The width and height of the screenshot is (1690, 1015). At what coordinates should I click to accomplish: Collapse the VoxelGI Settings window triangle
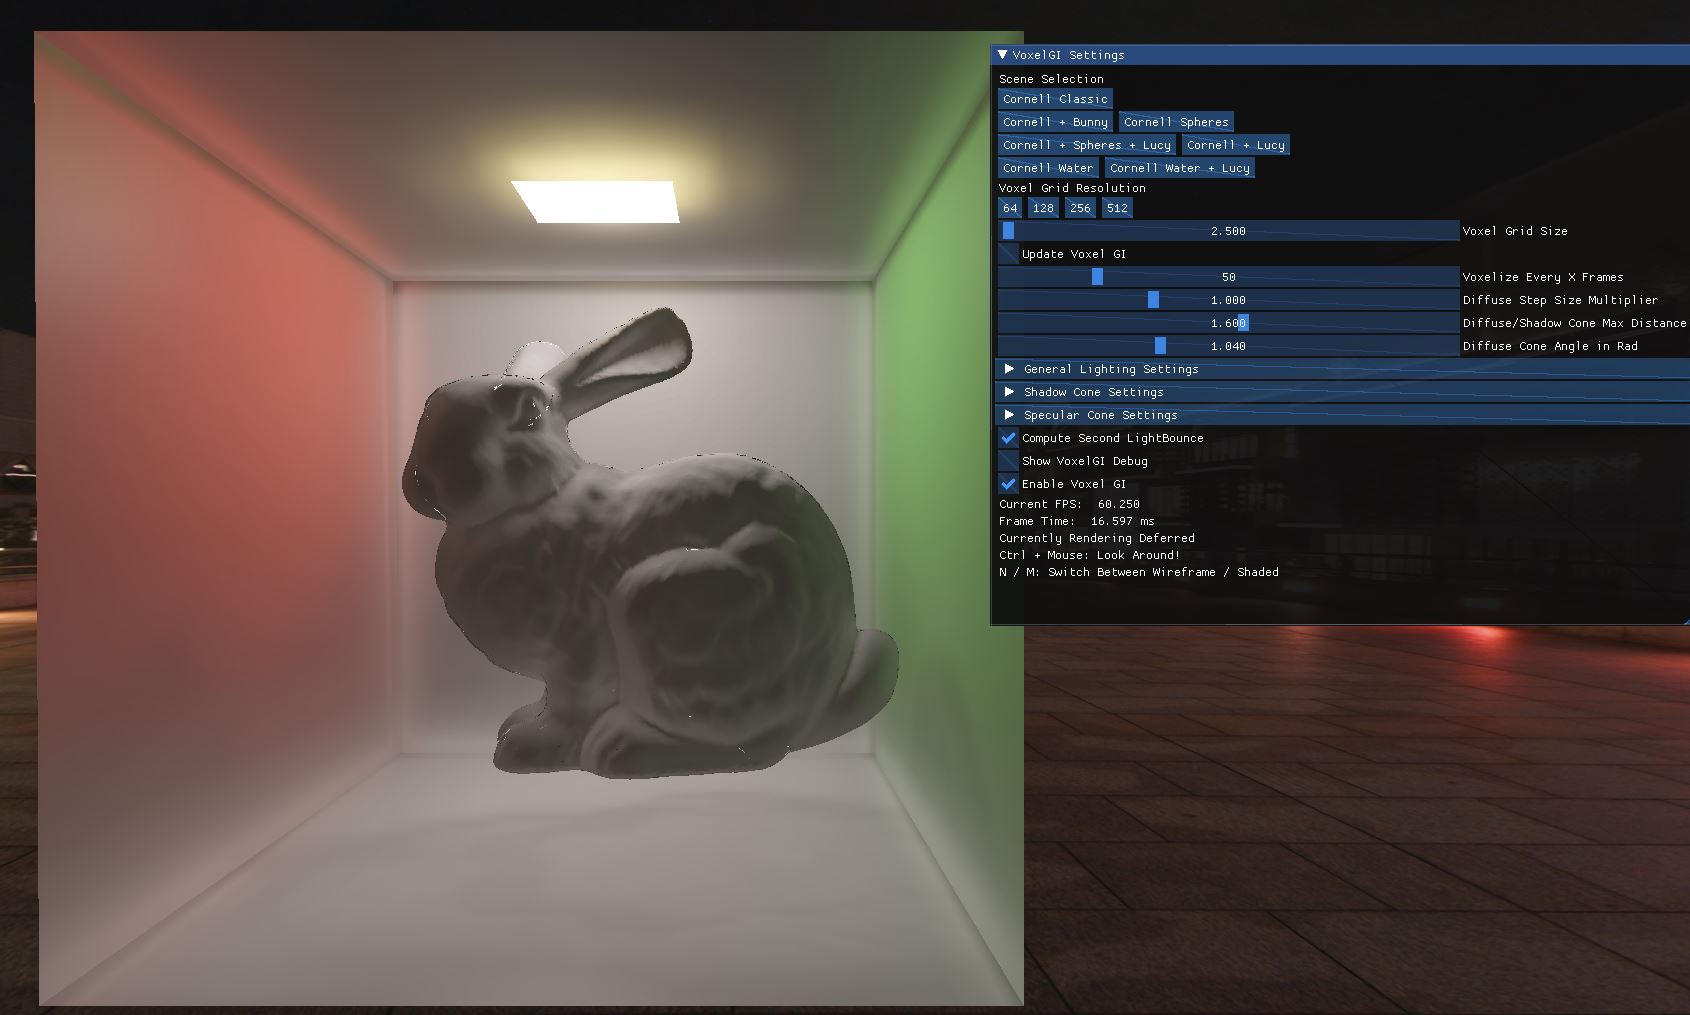1003,55
